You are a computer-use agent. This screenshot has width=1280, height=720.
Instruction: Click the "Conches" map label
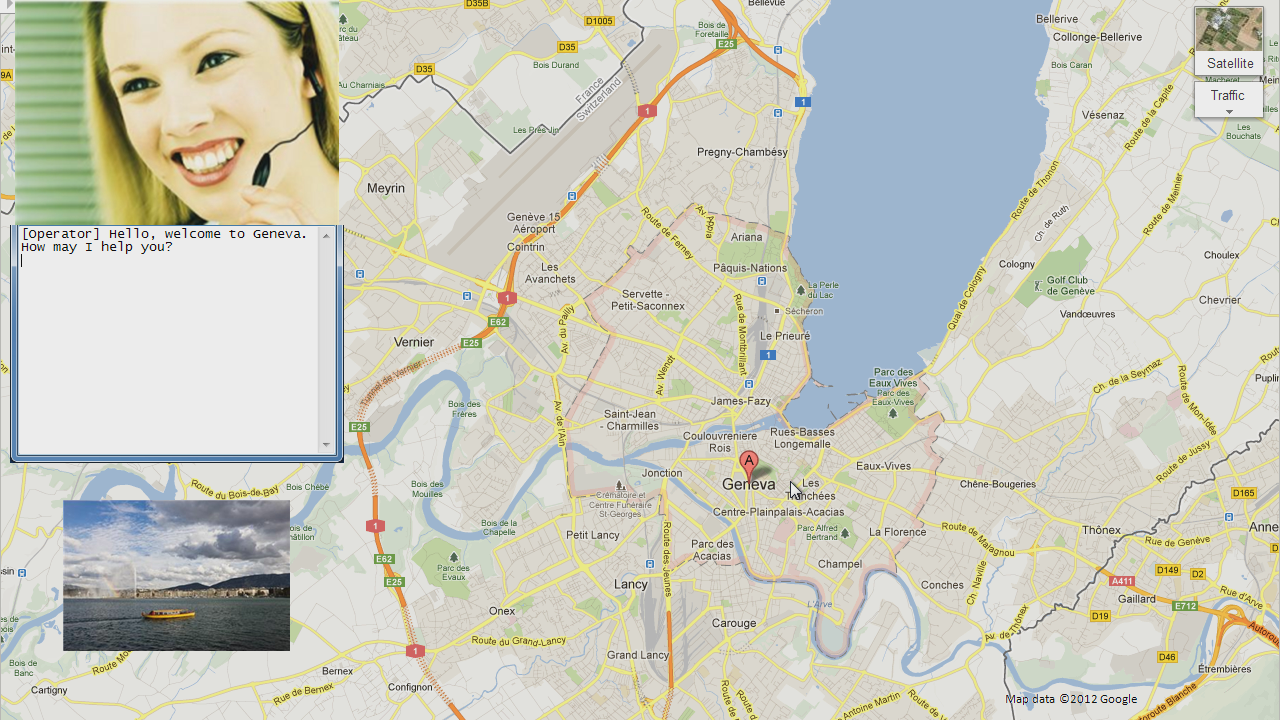[942, 585]
